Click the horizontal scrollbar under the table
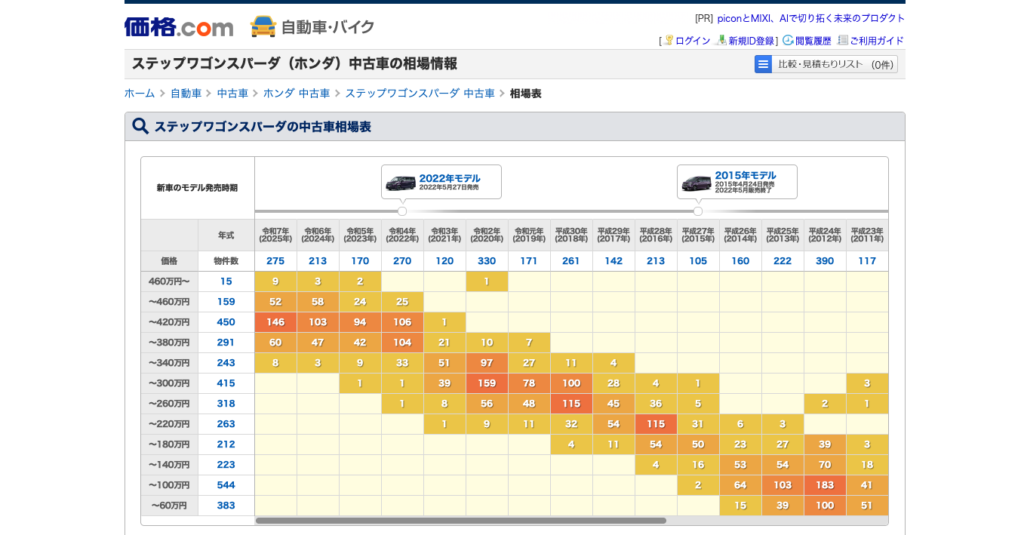 [460, 521]
